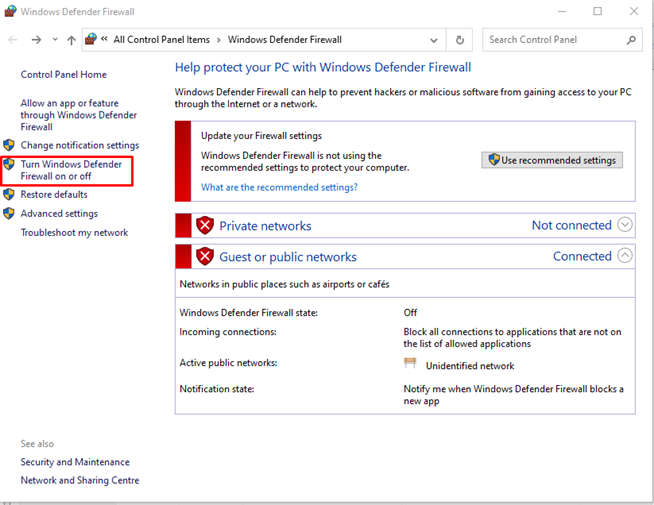Click shield icon beside Restore defaults
Image resolution: width=654 pixels, height=505 pixels.
click(x=9, y=194)
